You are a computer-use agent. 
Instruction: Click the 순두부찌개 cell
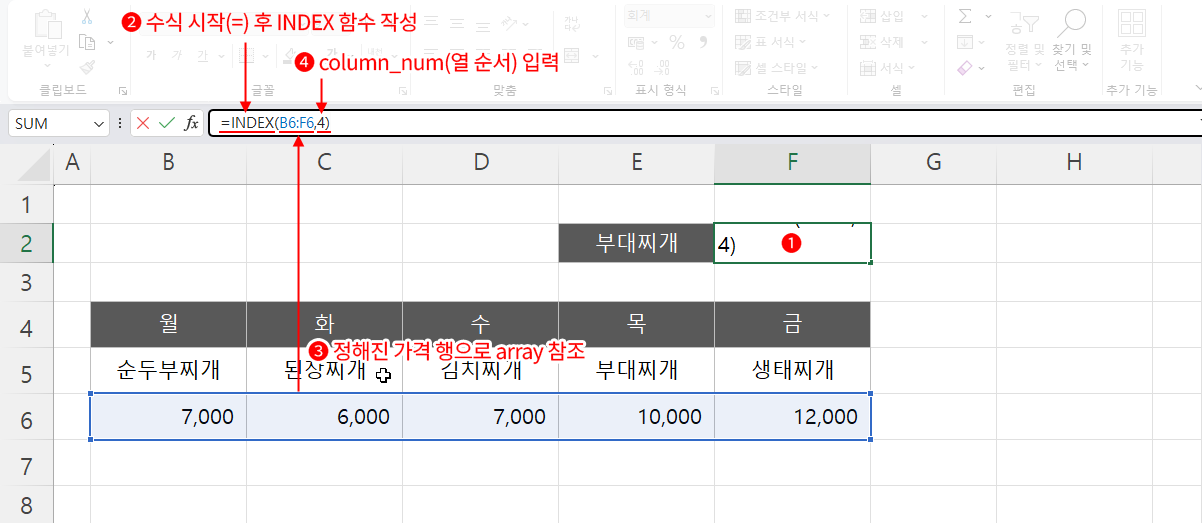(x=168, y=371)
